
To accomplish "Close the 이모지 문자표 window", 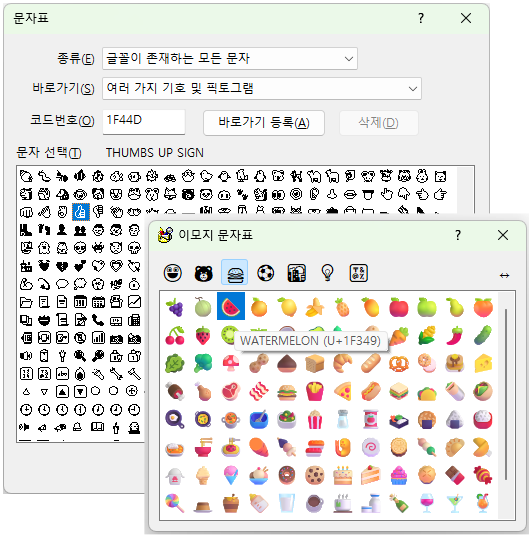I will (x=503, y=235).
